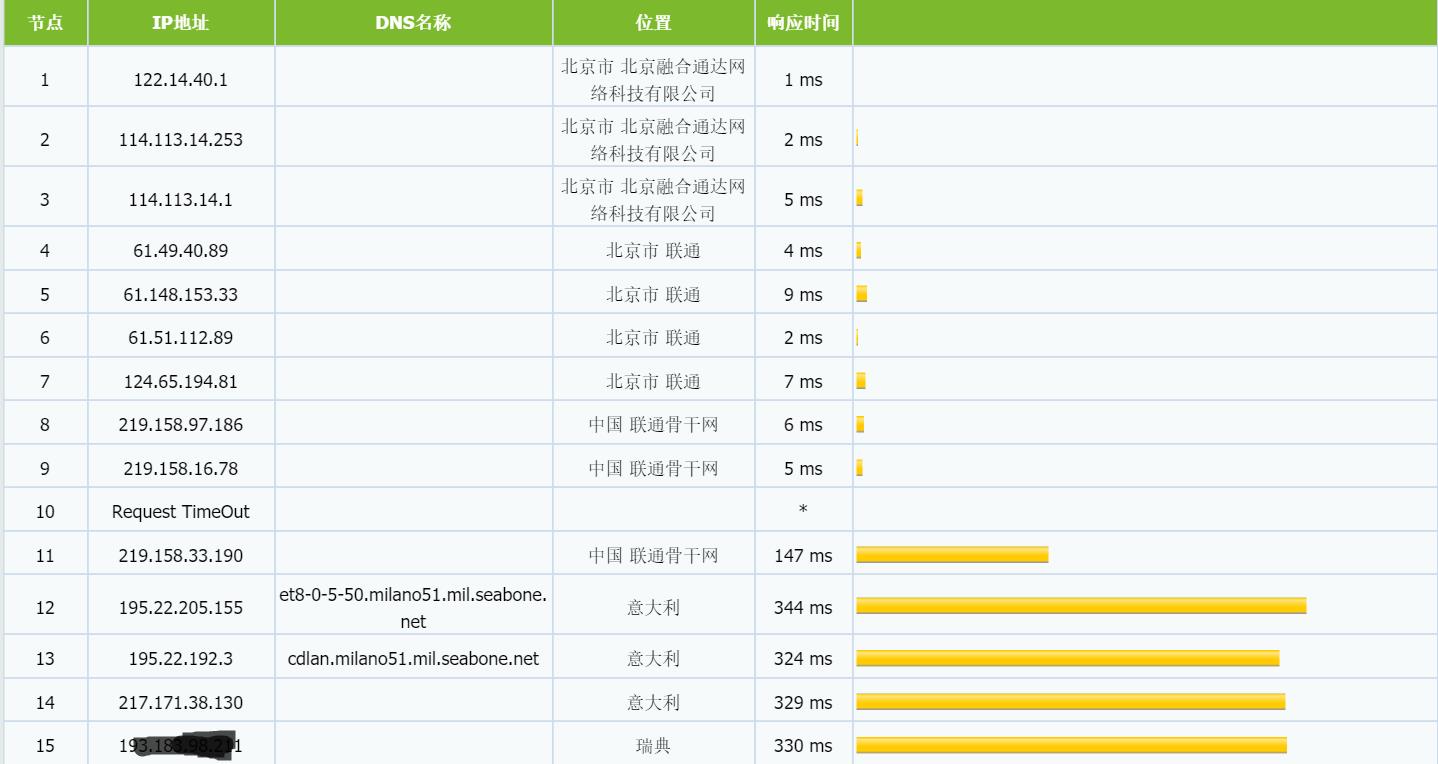This screenshot has height=764, width=1438.
Task: Select IP address 114.113.14.1
Action: [x=181, y=200]
